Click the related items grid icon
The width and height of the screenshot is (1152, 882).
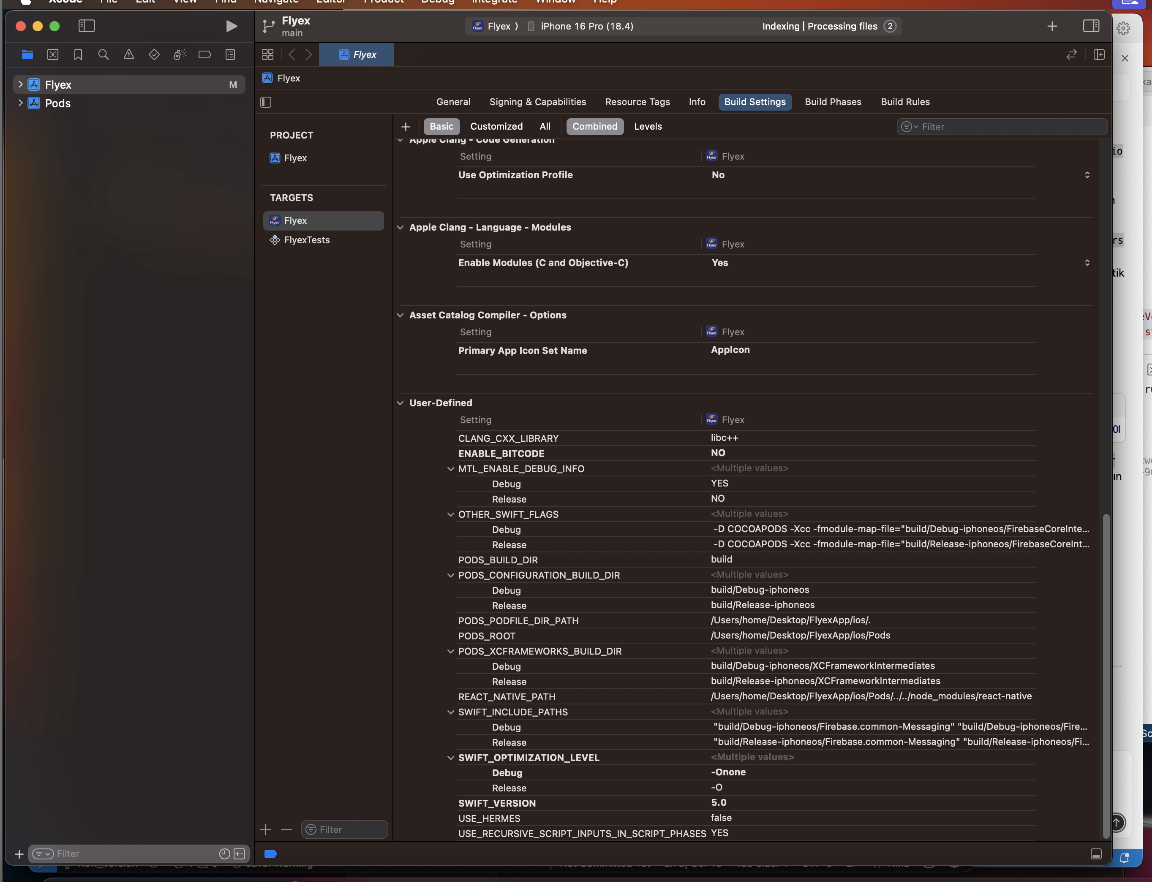point(267,55)
